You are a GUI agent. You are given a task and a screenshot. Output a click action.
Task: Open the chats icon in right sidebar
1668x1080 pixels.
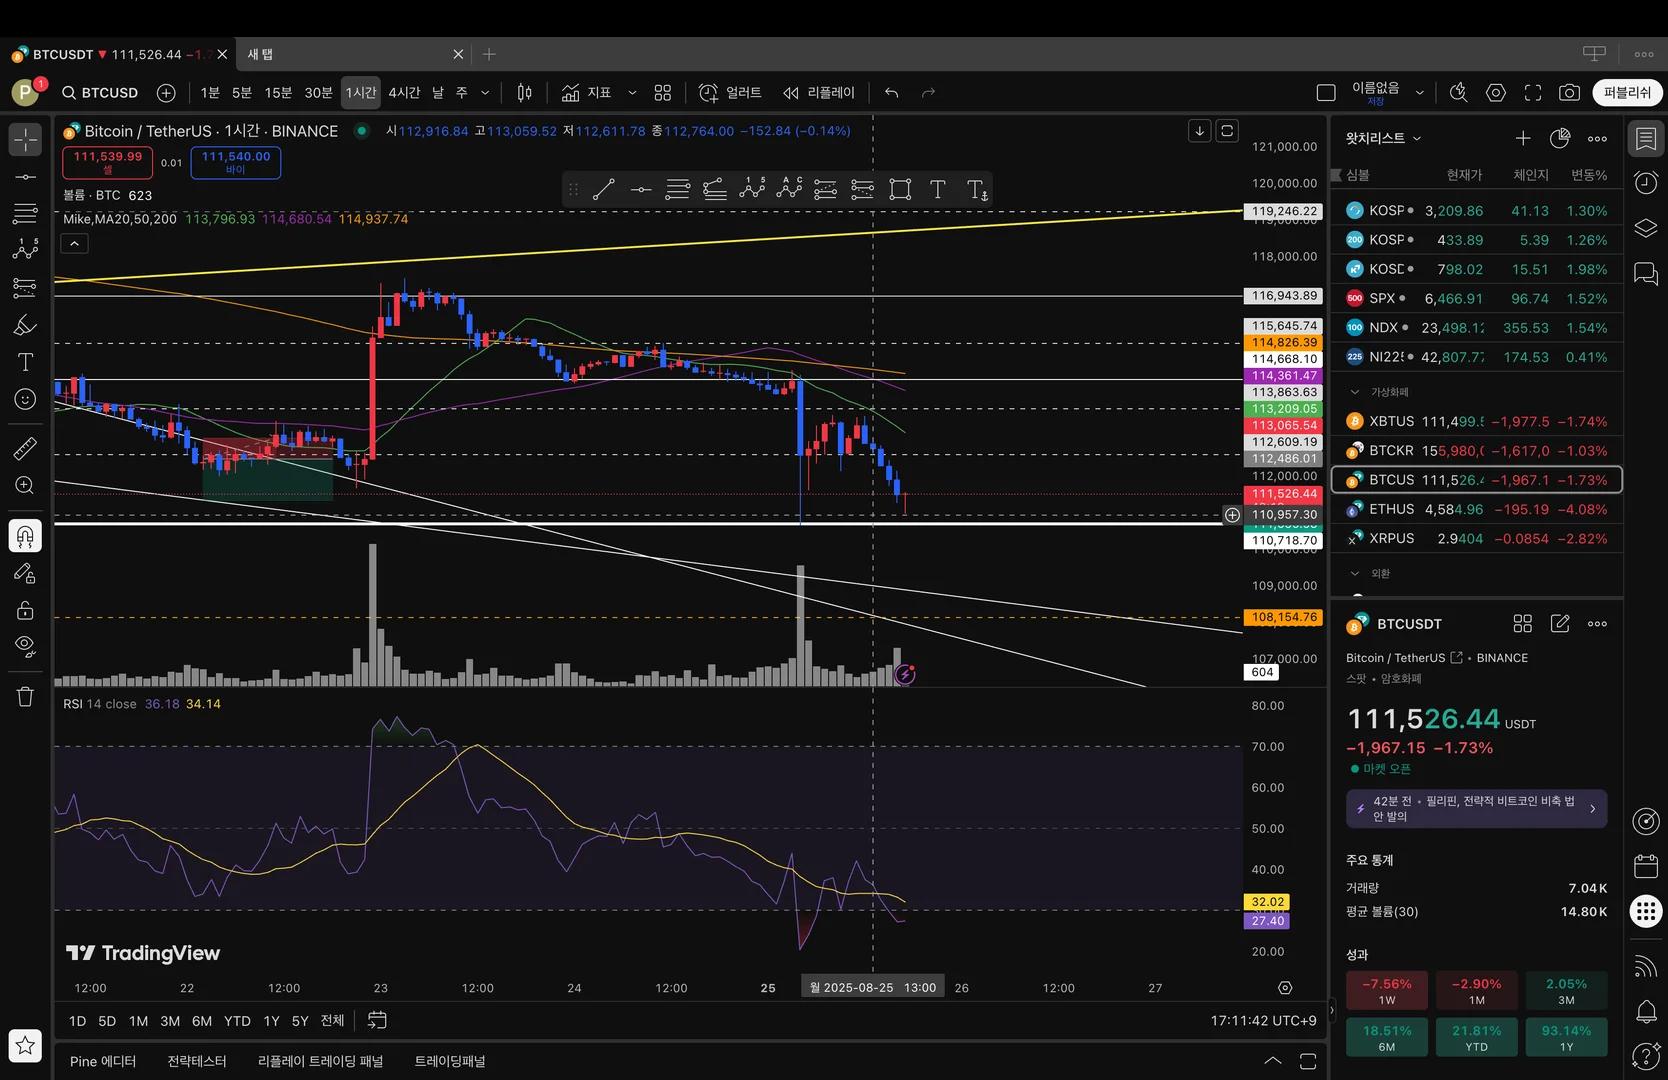click(1646, 273)
